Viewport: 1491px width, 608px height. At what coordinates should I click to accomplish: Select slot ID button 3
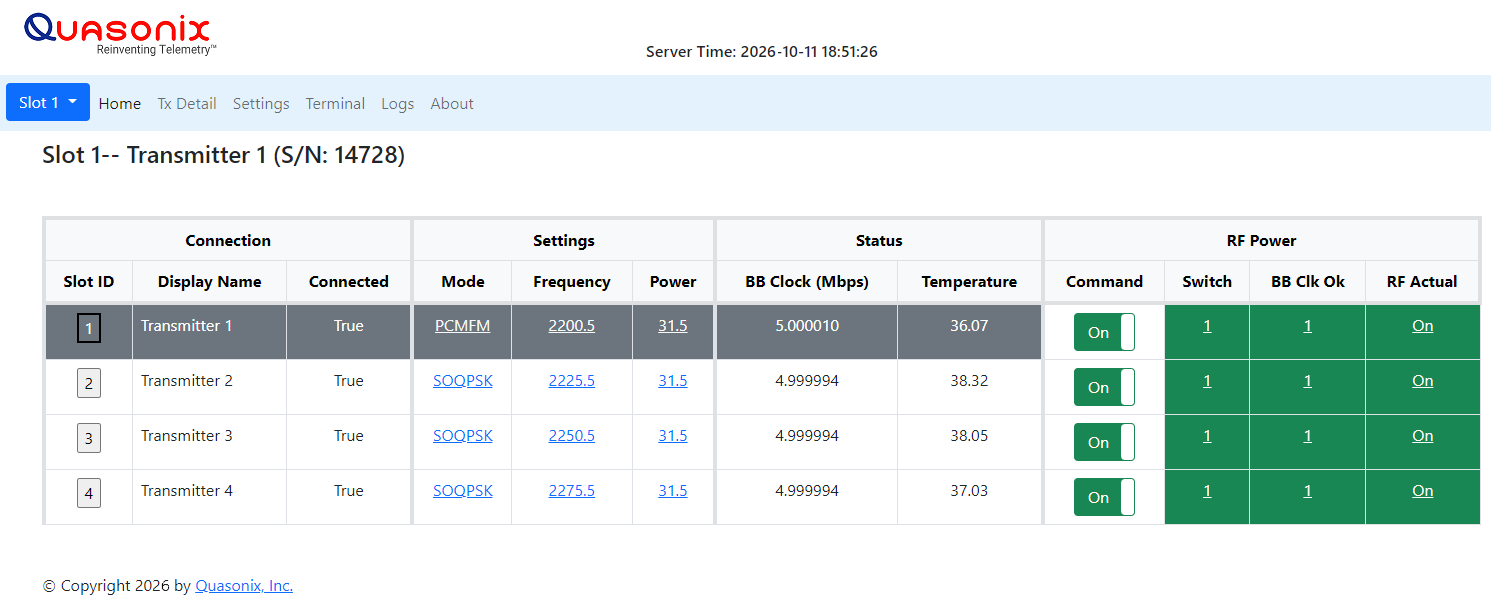[89, 438]
